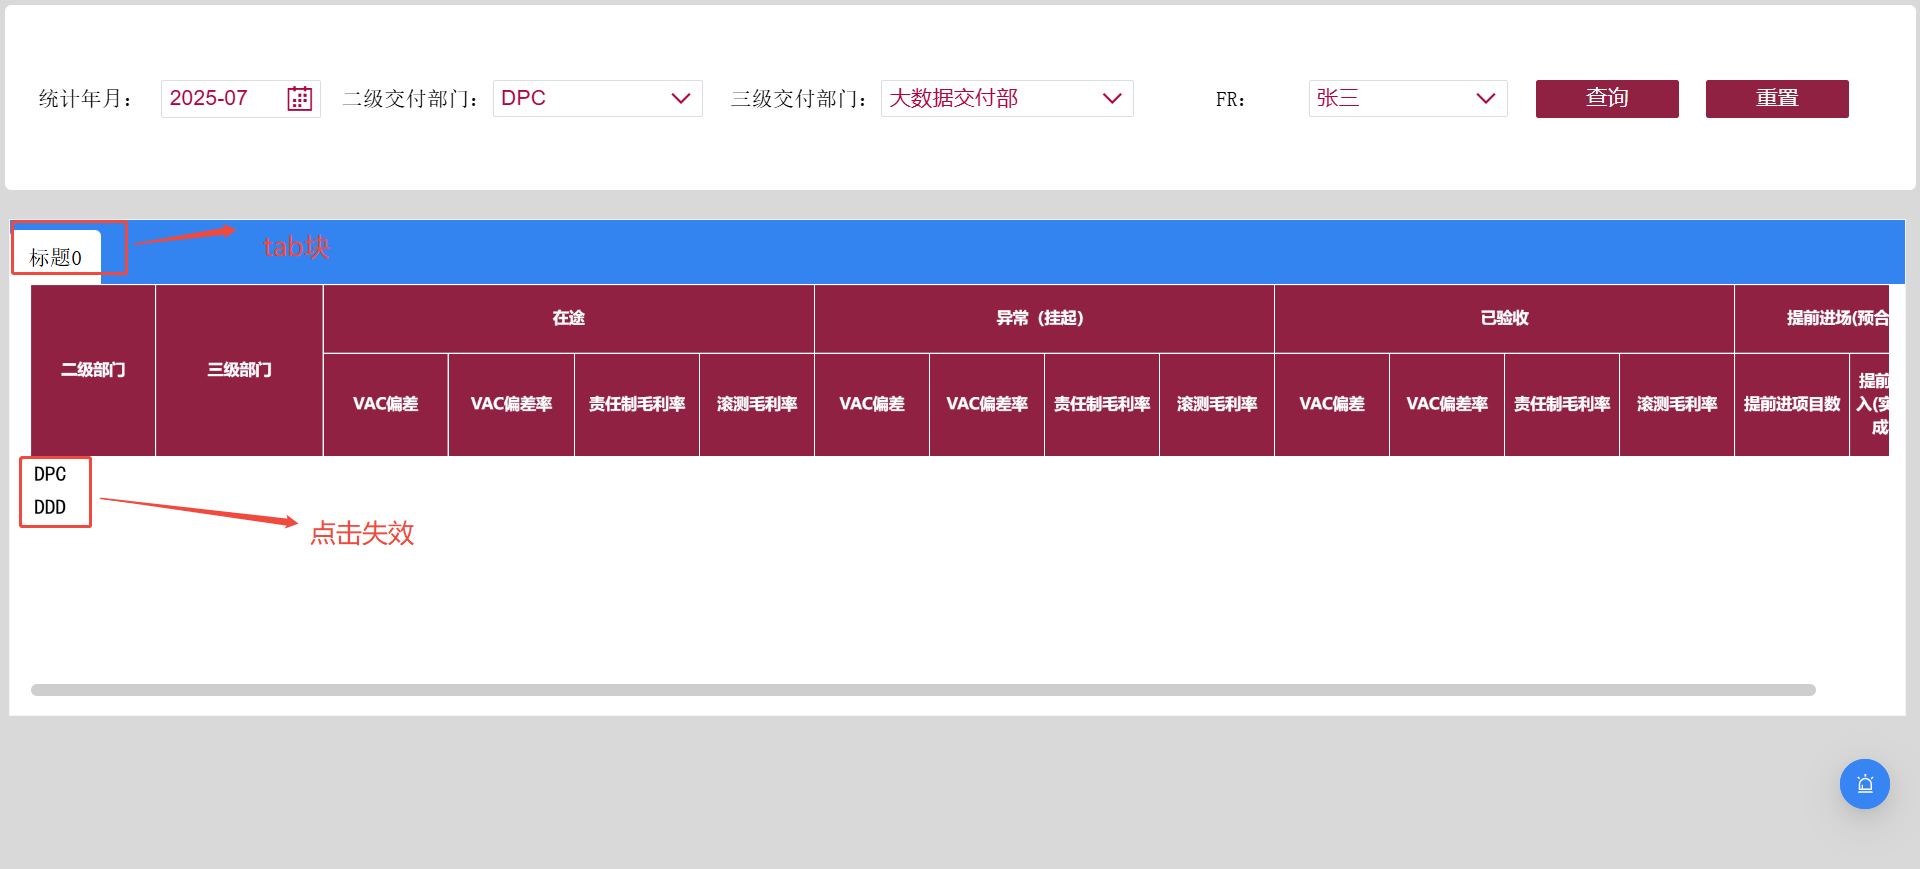Click 滚测毛利率 header under 异常 (挂起)
1920x869 pixels.
point(1217,404)
